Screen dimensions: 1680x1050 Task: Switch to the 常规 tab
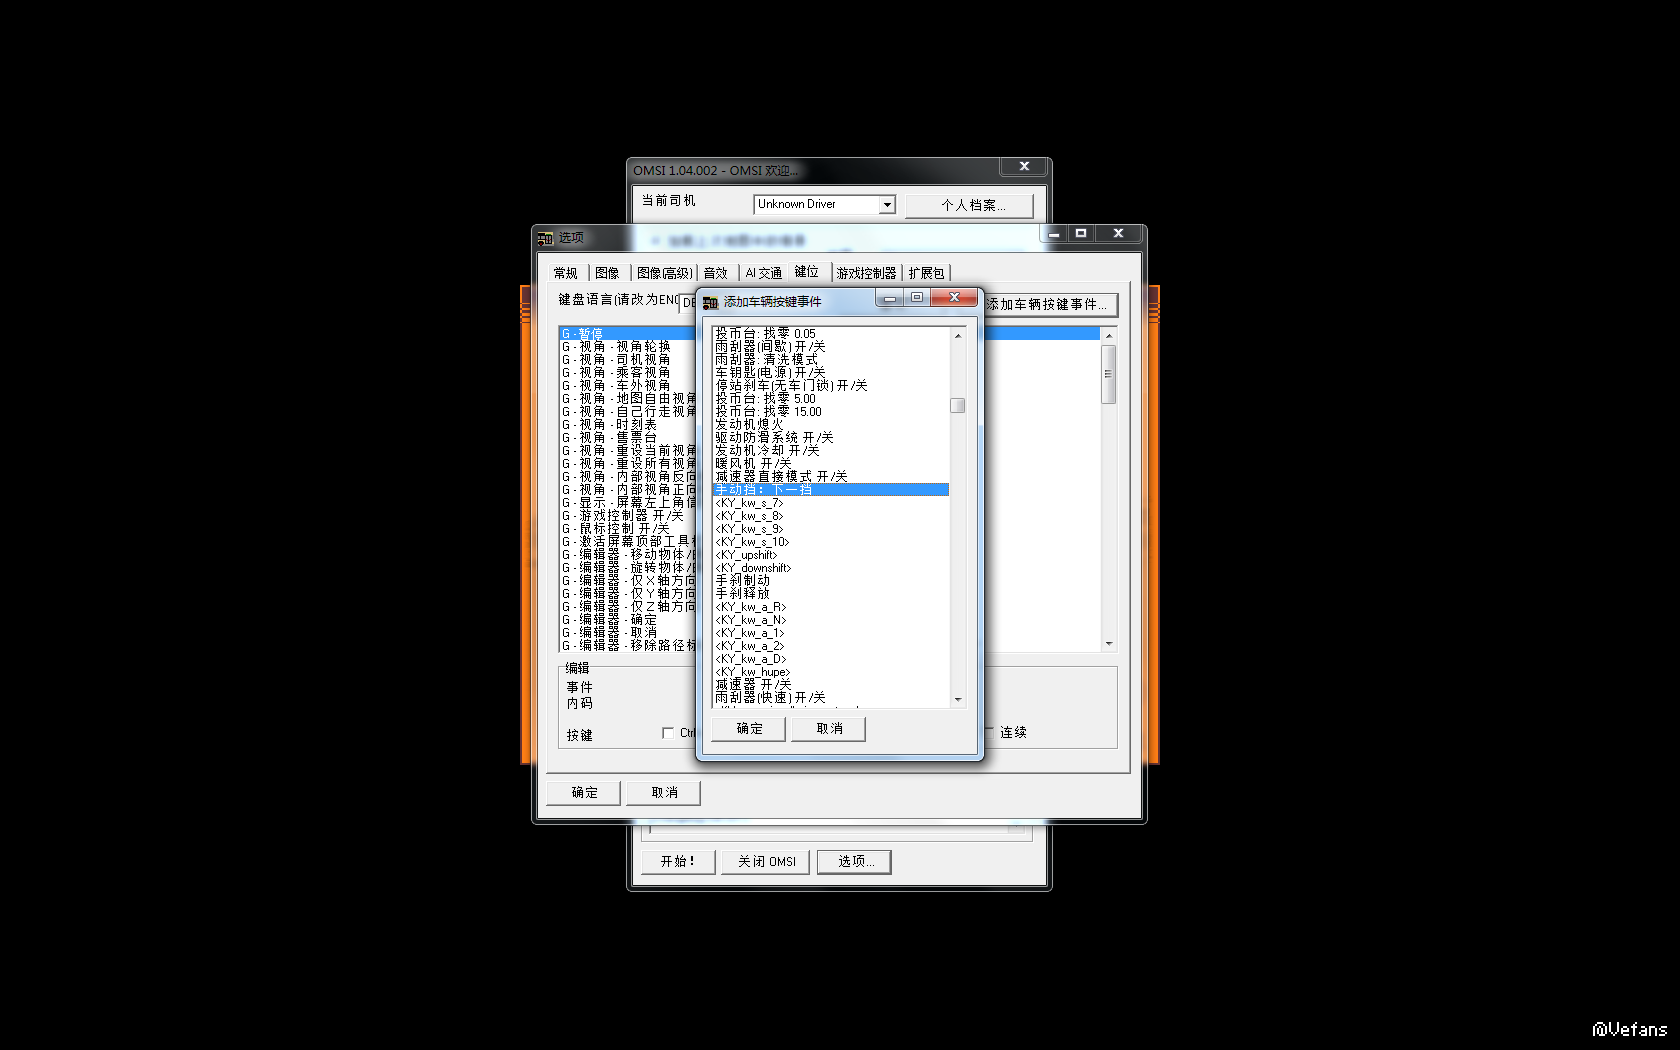[x=566, y=273]
